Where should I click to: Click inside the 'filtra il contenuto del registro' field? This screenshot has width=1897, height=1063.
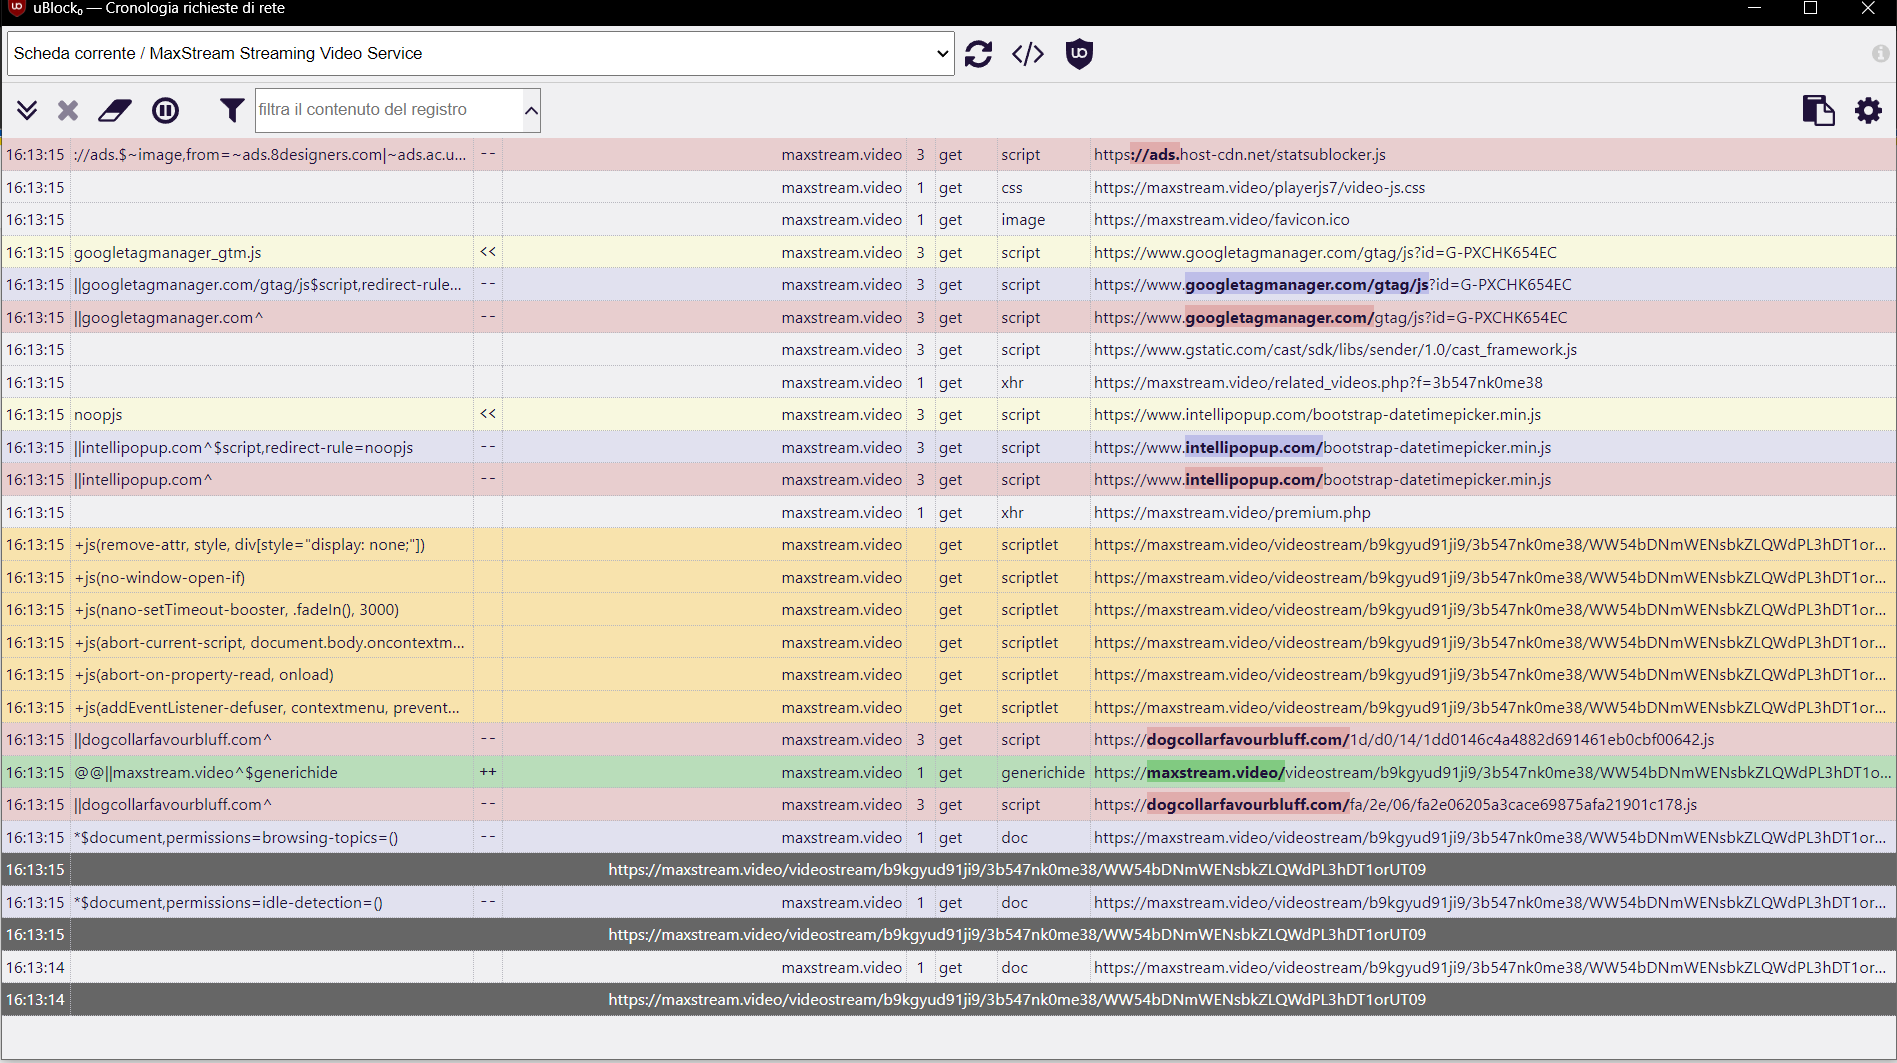390,110
